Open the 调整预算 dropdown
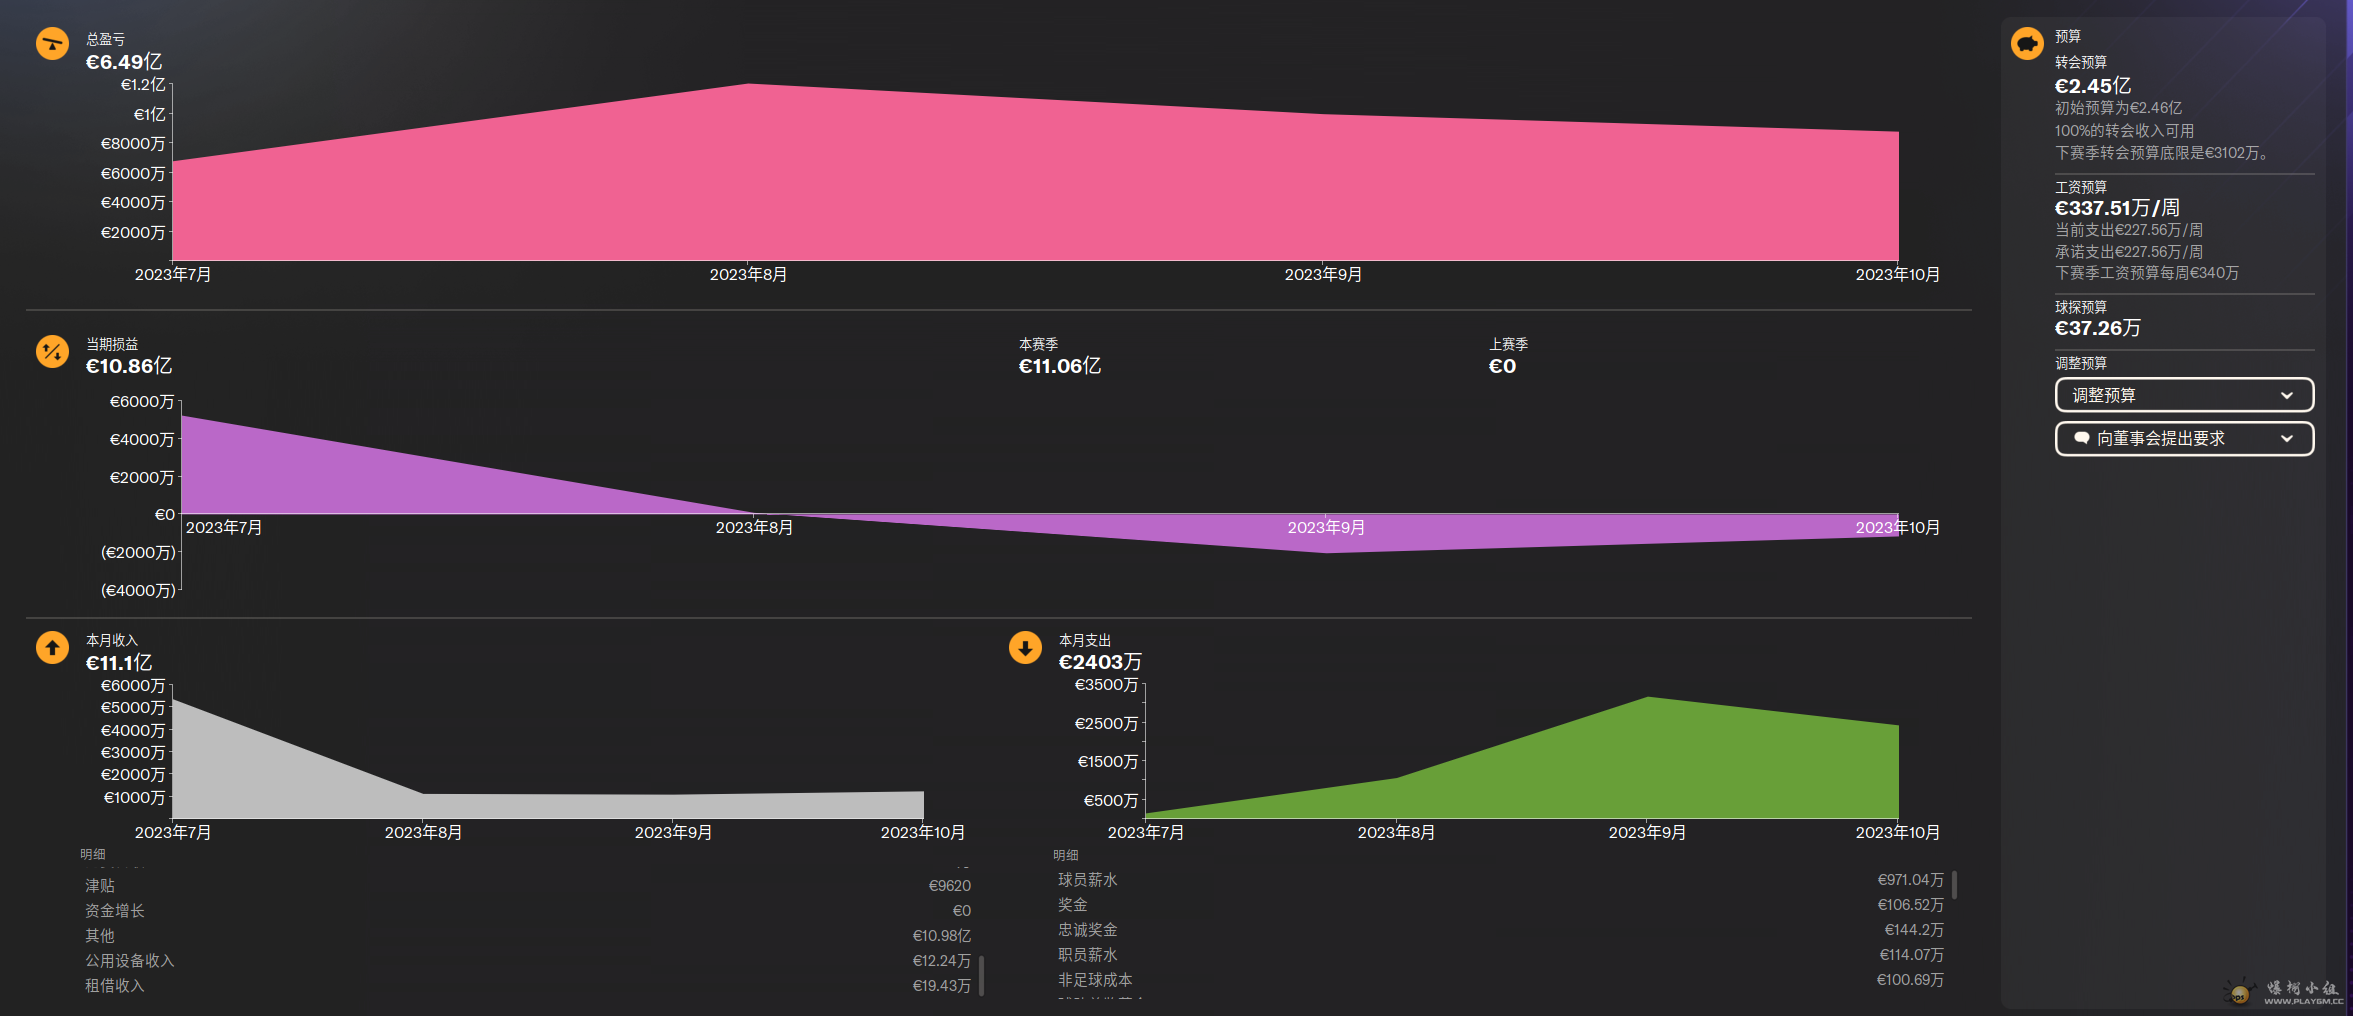 click(x=2184, y=395)
